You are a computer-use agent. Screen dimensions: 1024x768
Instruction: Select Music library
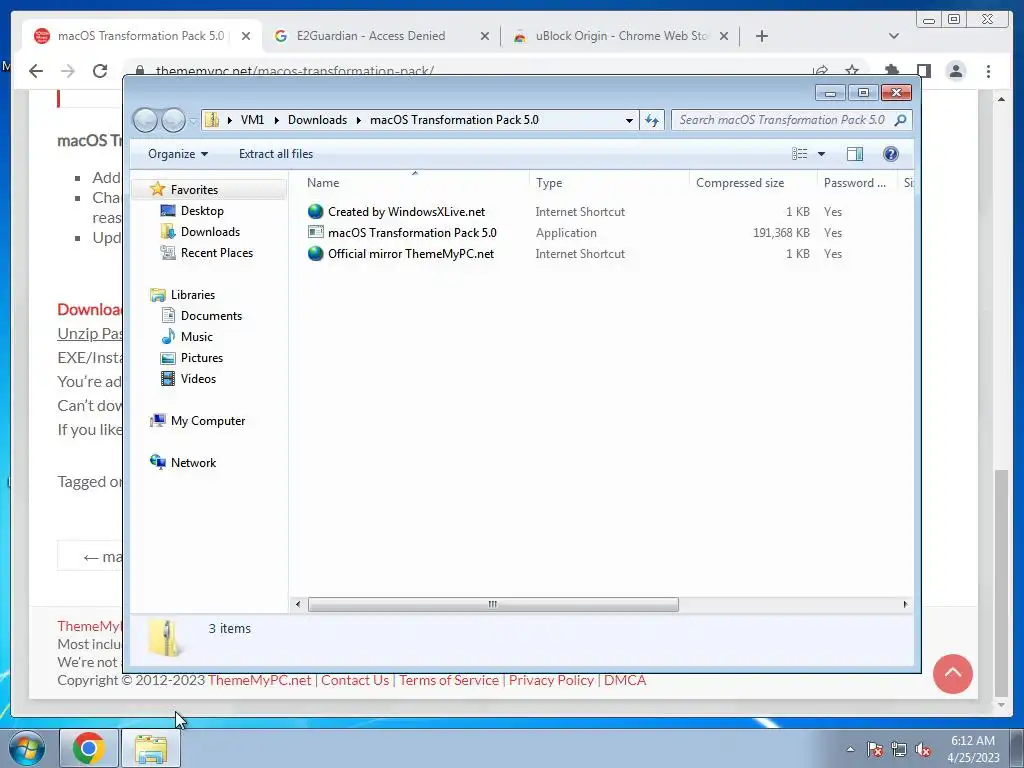point(197,336)
